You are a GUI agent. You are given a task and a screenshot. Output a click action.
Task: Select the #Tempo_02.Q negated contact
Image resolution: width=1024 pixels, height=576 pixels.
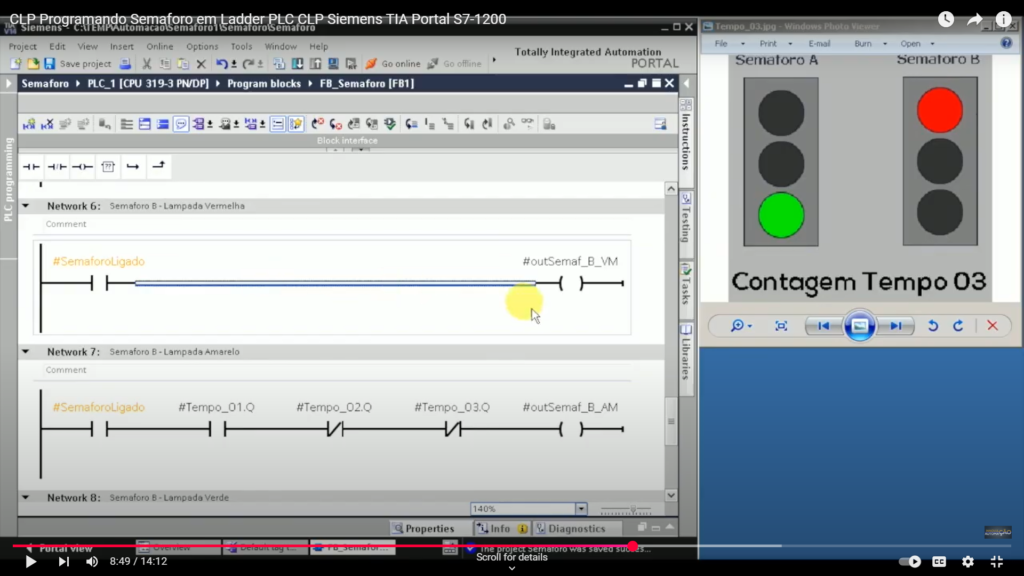(x=334, y=429)
